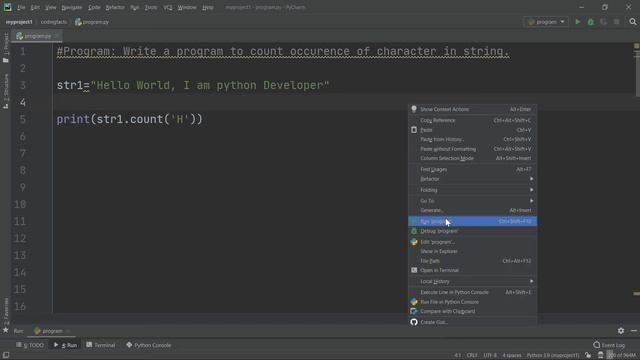
Task: Click the print(str1.count('H')) code line
Action: tap(129, 119)
